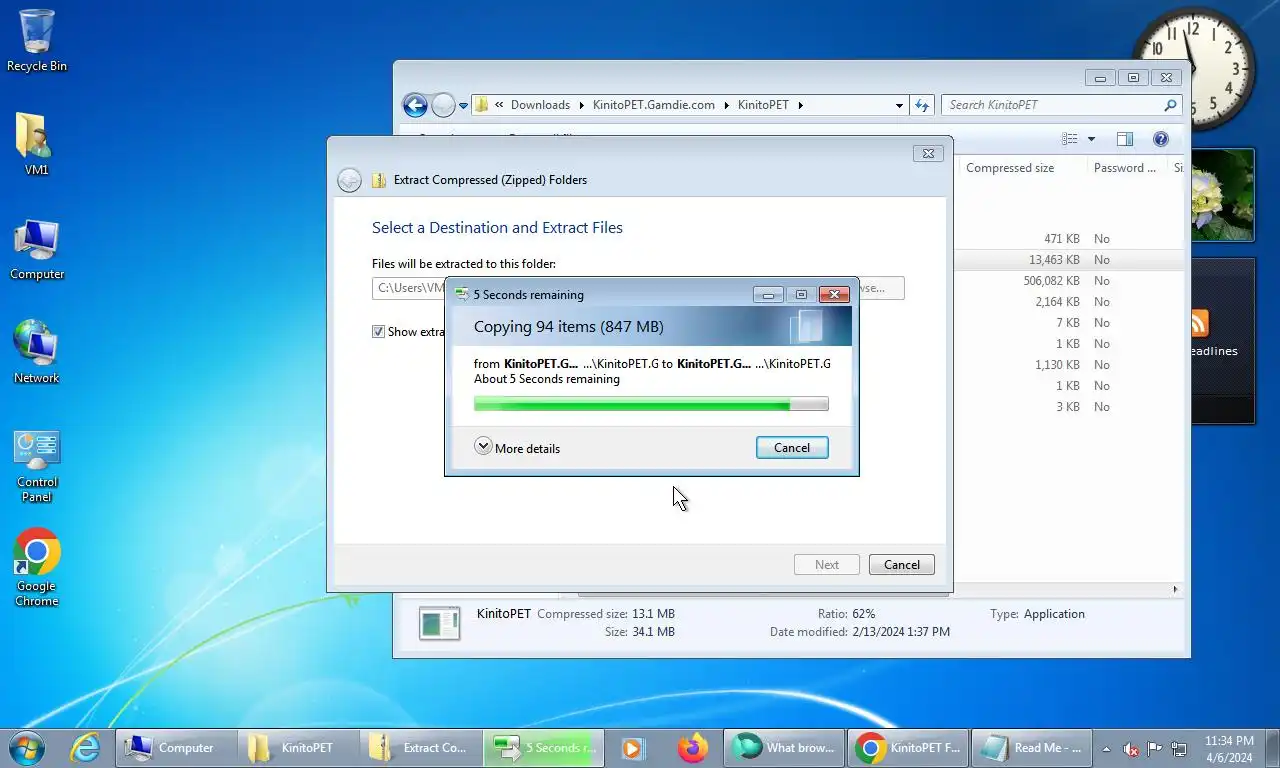This screenshot has height=768, width=1280.
Task: Open the Network desktop icon
Action: [37, 352]
